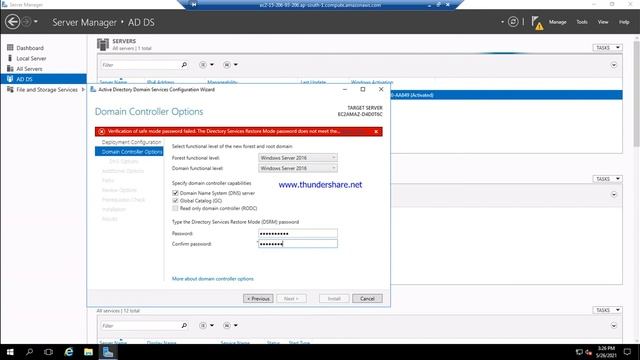Click the Previous button in wizard
The width and height of the screenshot is (640, 360).
click(258, 299)
